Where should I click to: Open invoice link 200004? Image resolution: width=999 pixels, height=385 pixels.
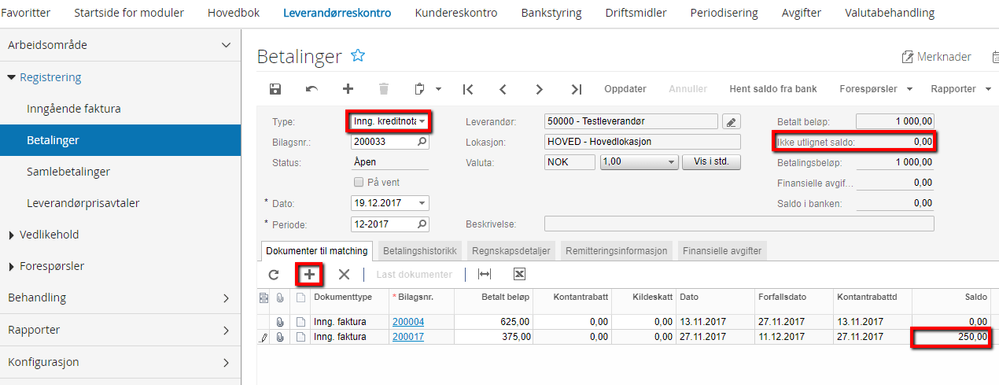[408, 323]
